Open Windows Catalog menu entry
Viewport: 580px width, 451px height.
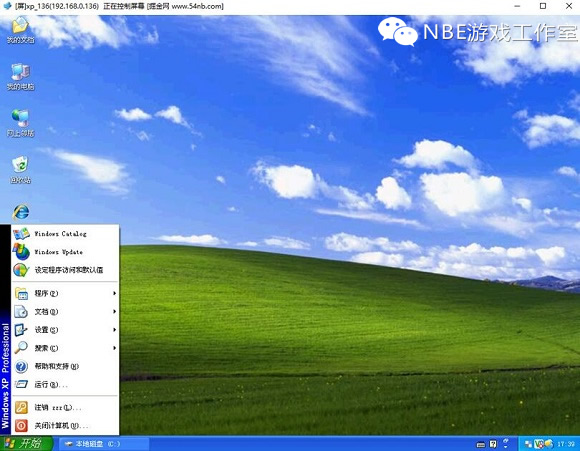tap(65, 234)
